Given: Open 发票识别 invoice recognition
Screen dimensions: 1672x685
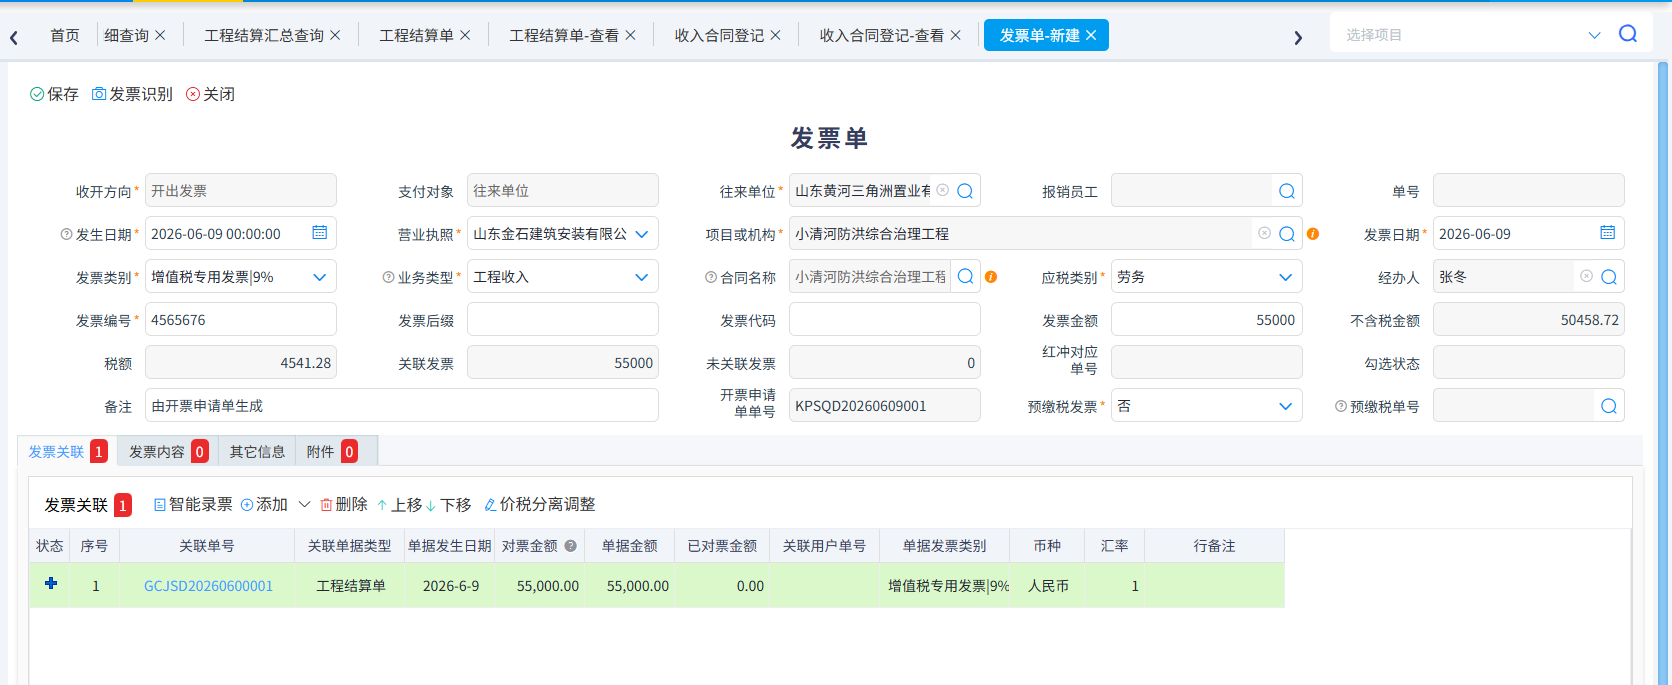Looking at the screenshot, I should (x=132, y=94).
